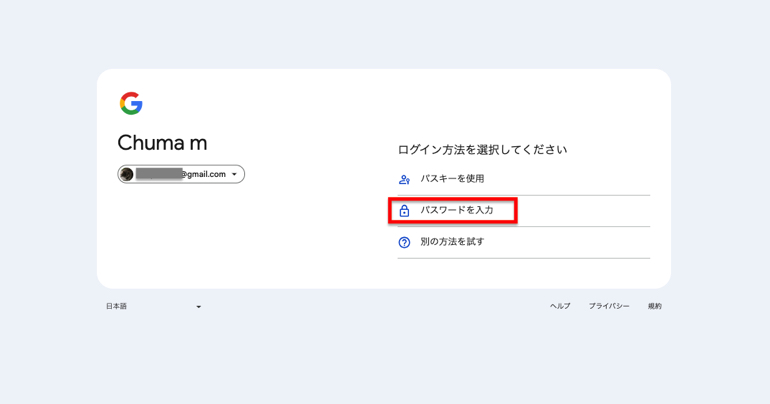The height and width of the screenshot is (404, 770).
Task: Open the 日本語 language dropdown
Action: (154, 306)
